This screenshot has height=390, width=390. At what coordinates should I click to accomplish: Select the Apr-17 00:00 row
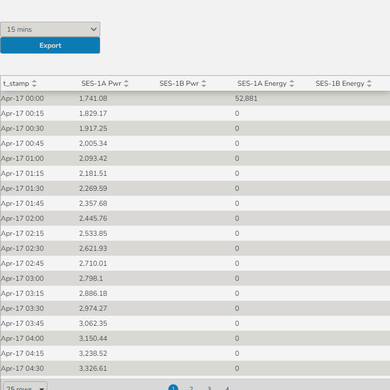click(195, 98)
